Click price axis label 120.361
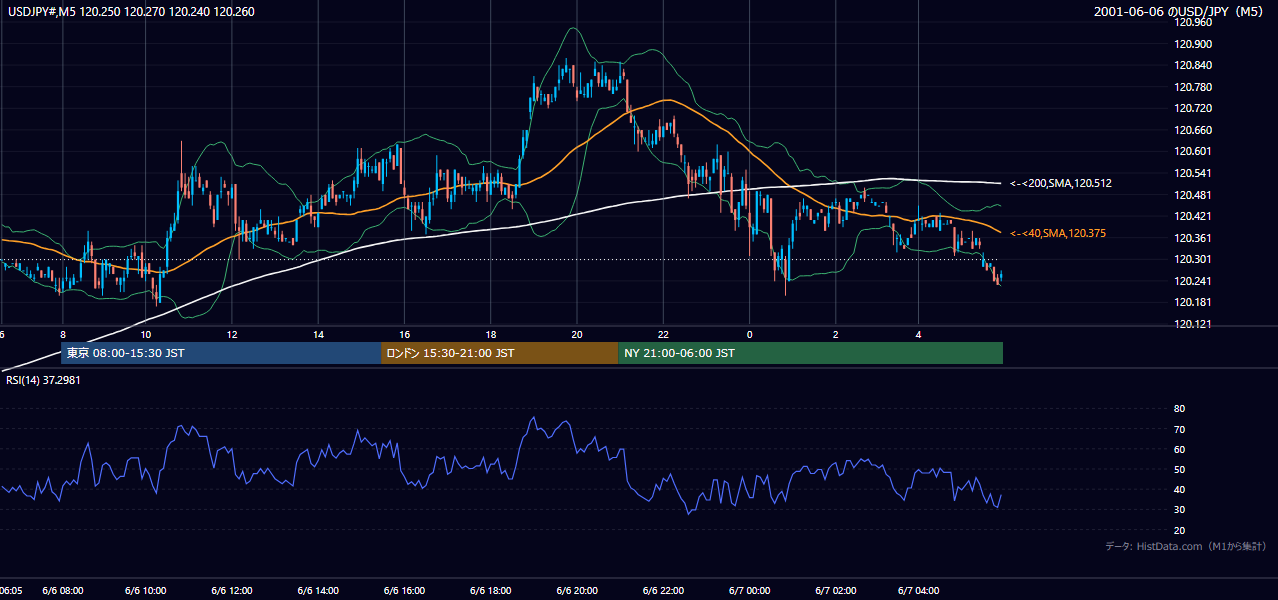Viewport: 1278px width, 600px height. 1193,238
